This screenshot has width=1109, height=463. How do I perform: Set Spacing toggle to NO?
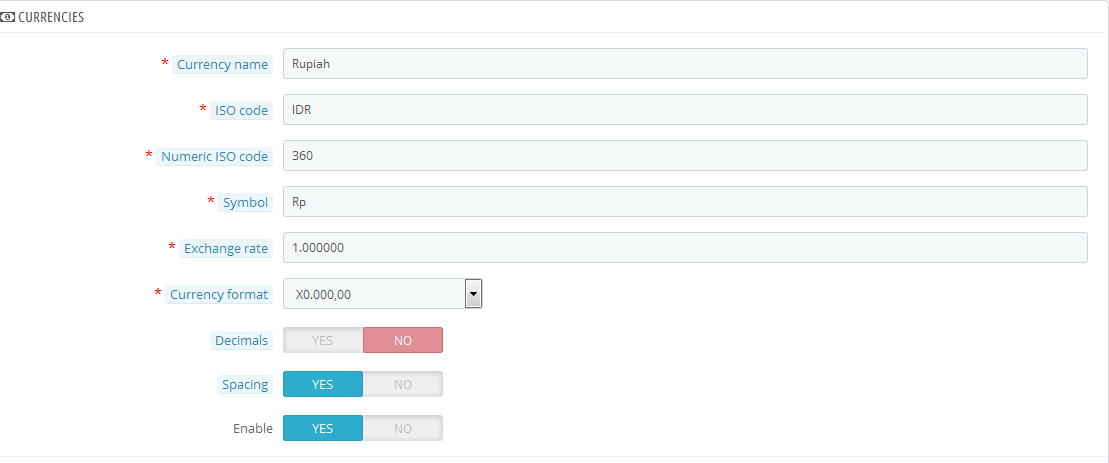click(402, 384)
